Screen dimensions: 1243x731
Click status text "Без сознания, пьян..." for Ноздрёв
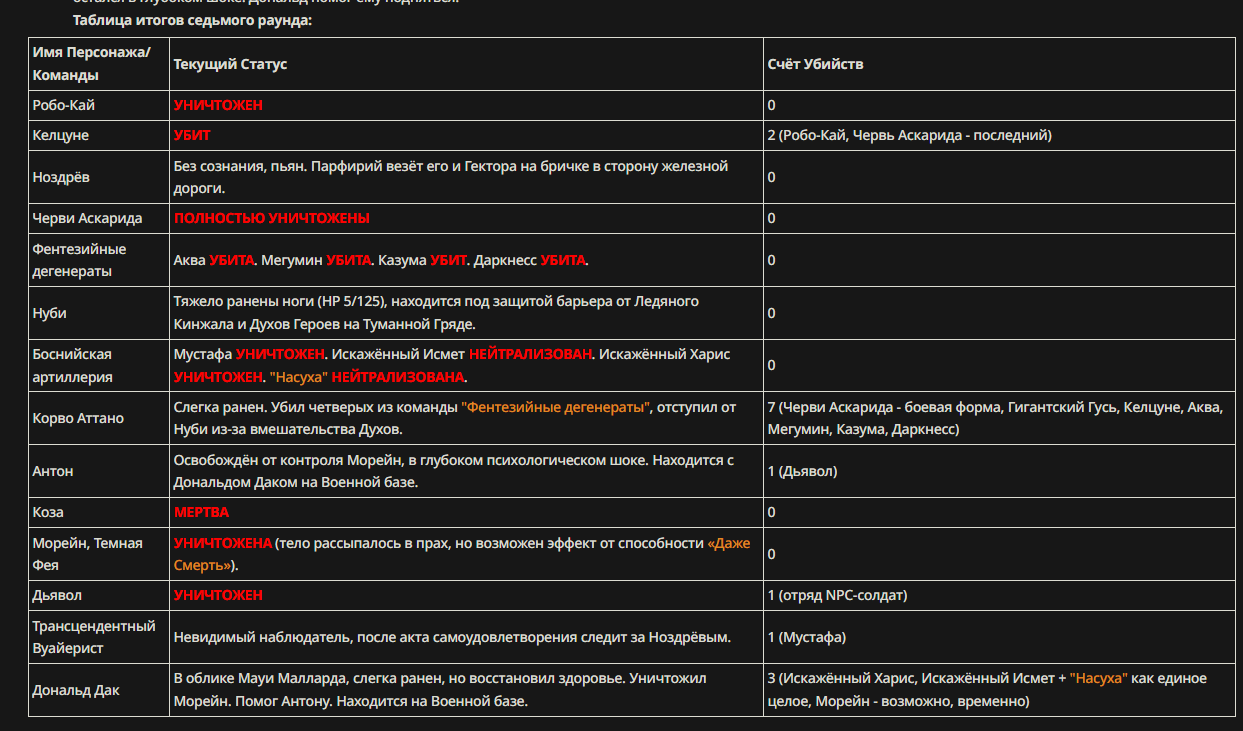pyautogui.click(x=451, y=177)
